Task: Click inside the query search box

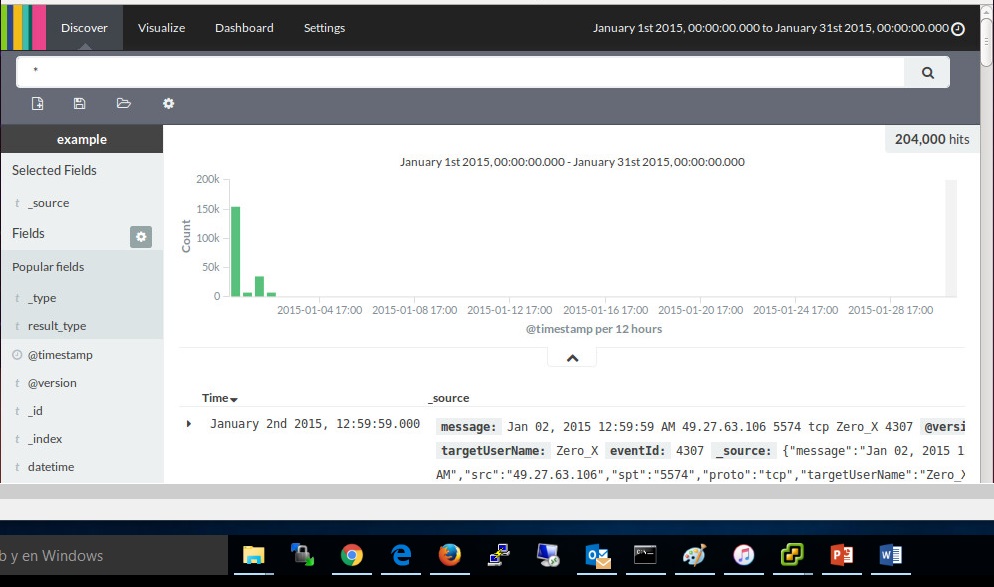Action: [460, 72]
